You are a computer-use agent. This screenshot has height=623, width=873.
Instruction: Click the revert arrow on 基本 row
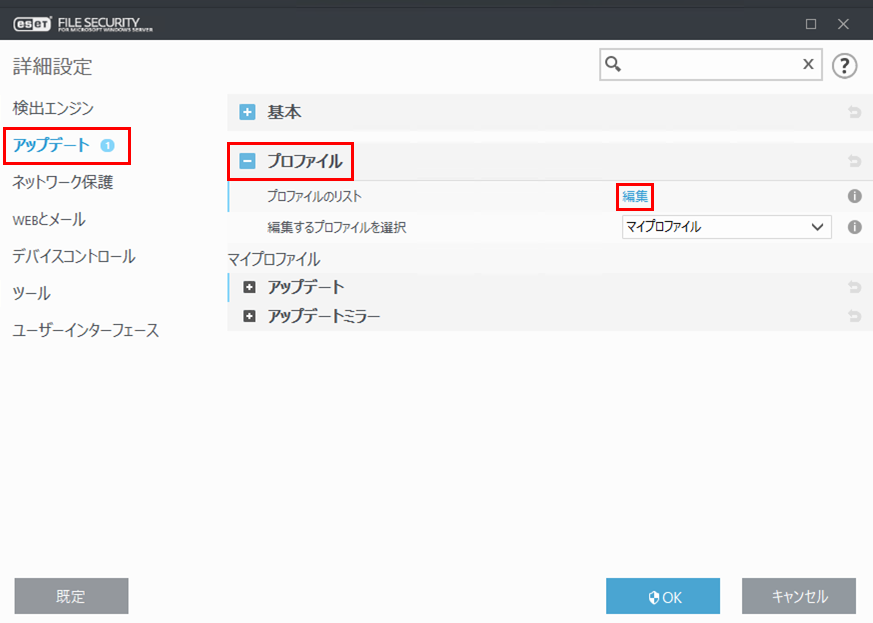coord(854,113)
